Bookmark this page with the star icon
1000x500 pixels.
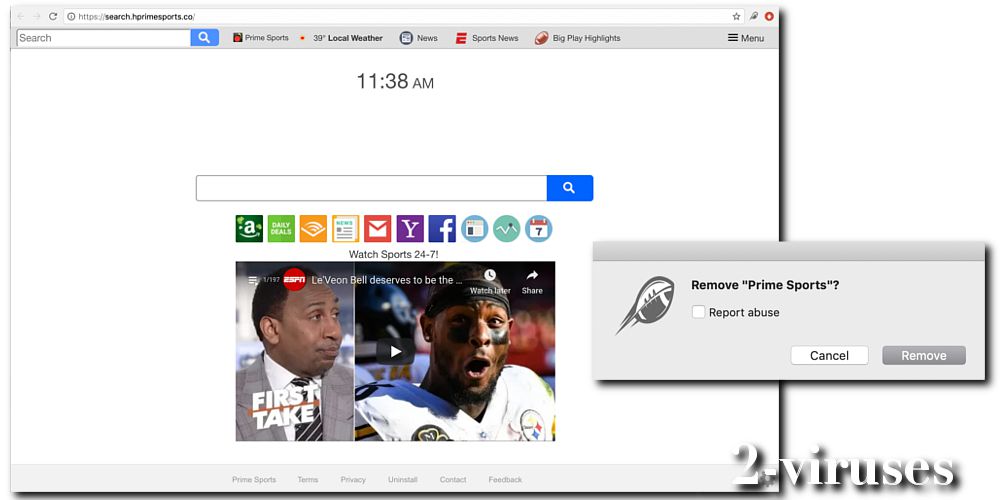pyautogui.click(x=737, y=17)
